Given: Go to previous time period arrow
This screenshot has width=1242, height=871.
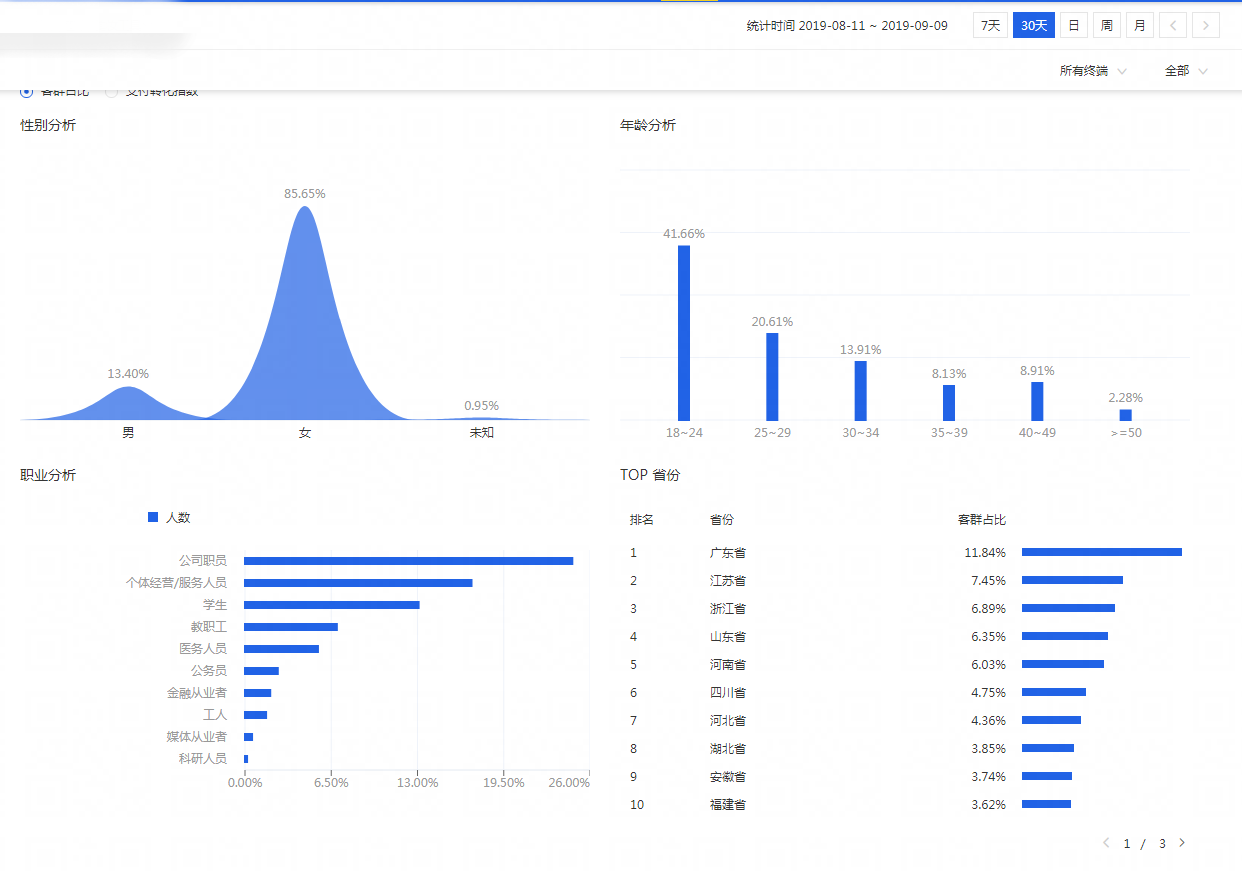Looking at the screenshot, I should (1173, 25).
